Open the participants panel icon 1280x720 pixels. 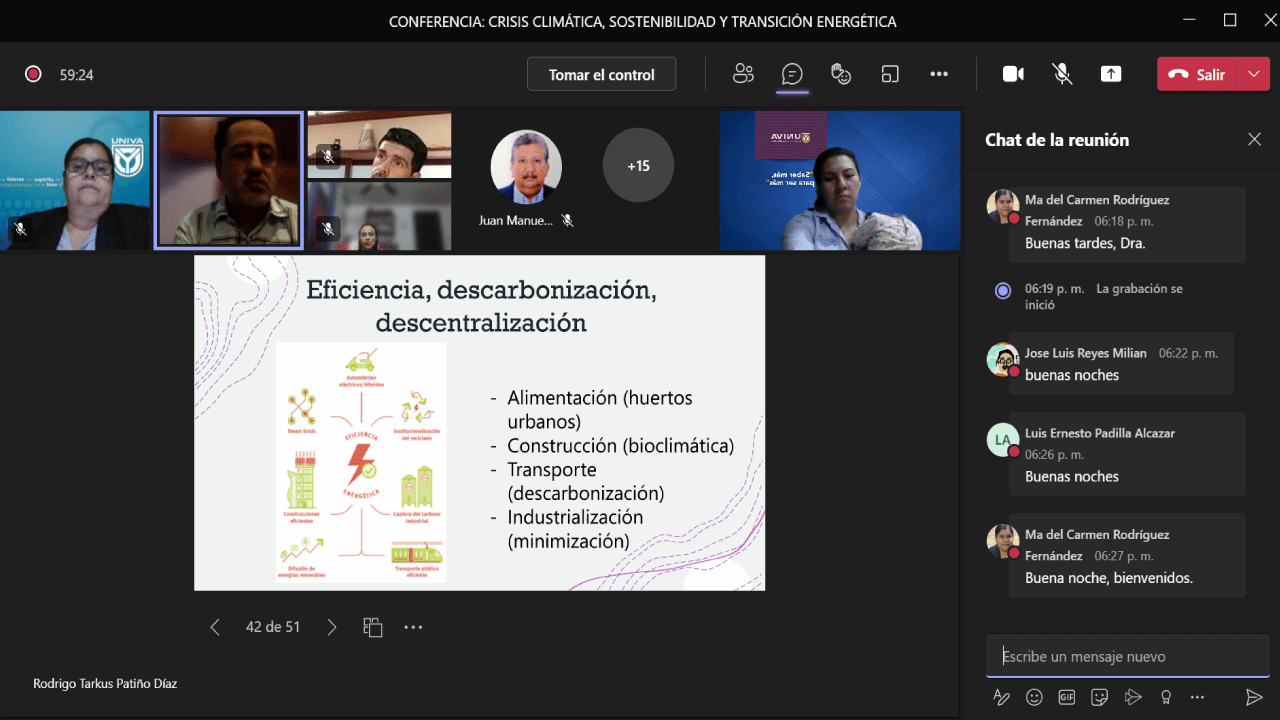(743, 74)
